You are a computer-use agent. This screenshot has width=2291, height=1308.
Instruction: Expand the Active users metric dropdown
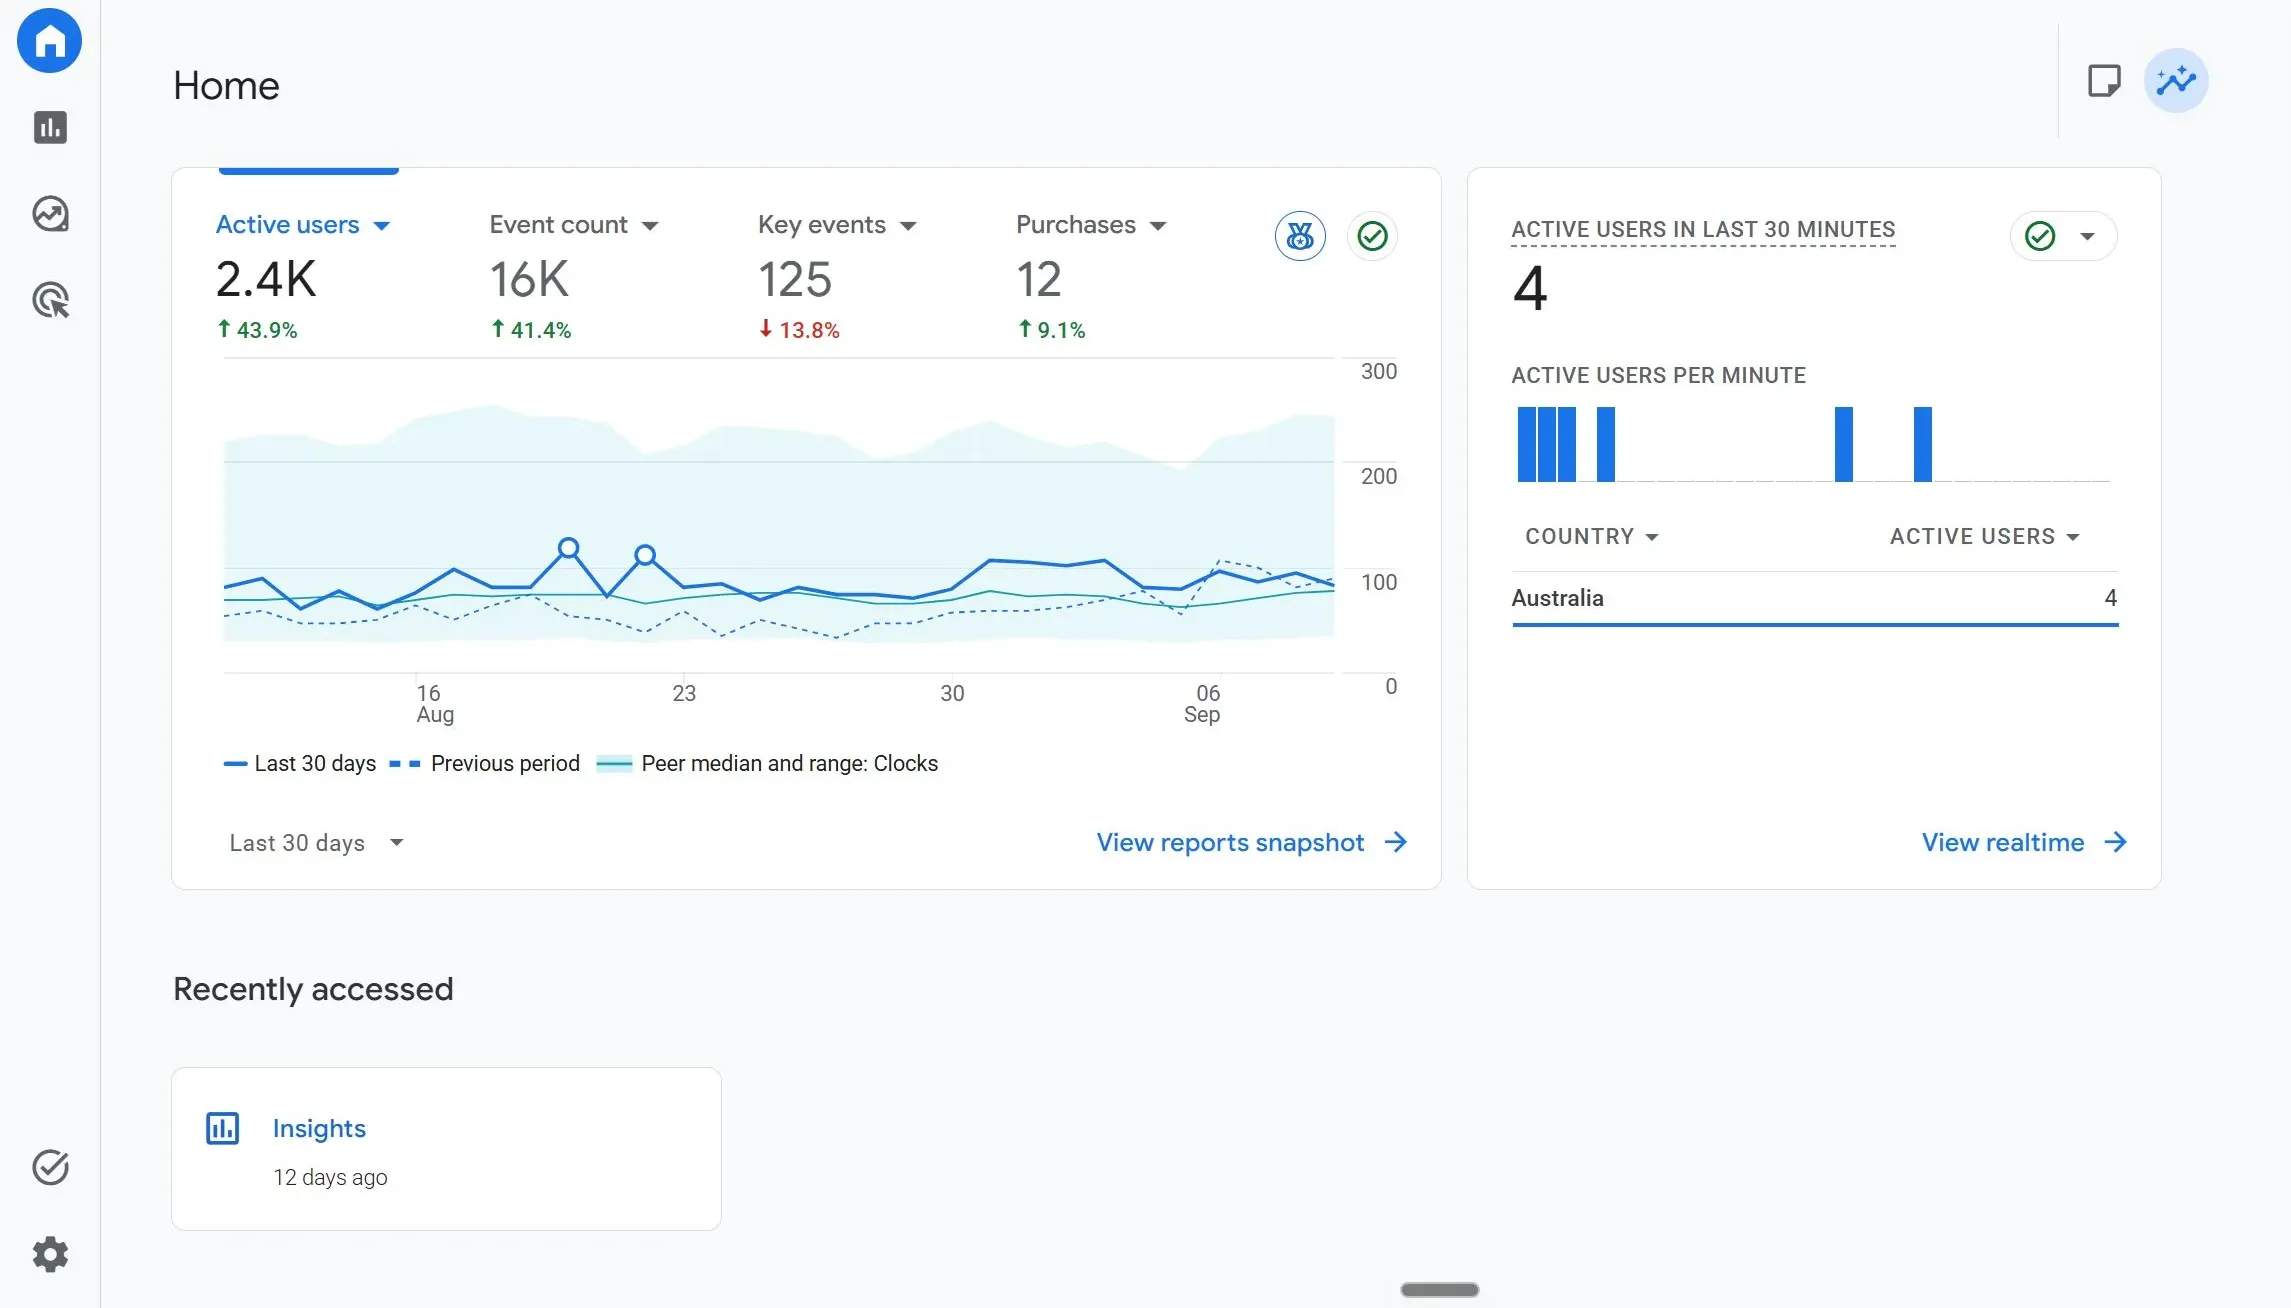point(381,226)
